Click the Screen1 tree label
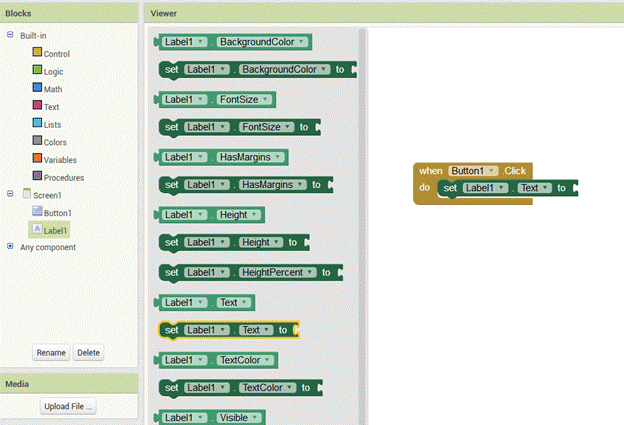The height and width of the screenshot is (425, 624). (47, 195)
